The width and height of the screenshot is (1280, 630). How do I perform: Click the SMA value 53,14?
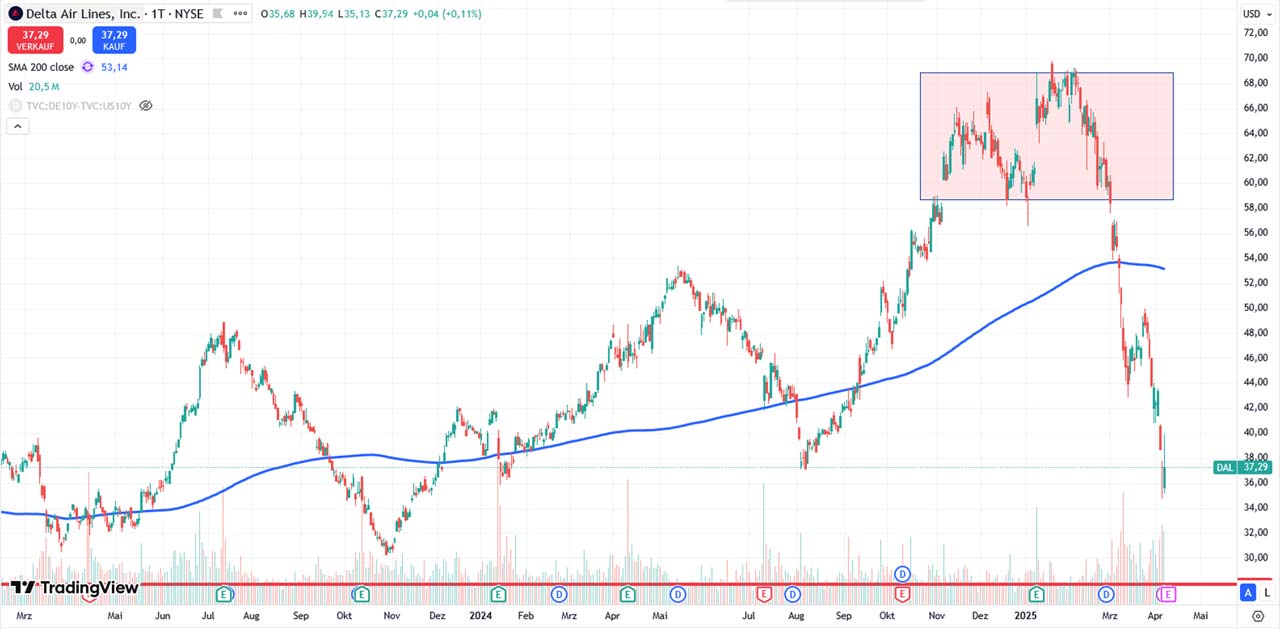click(x=114, y=67)
